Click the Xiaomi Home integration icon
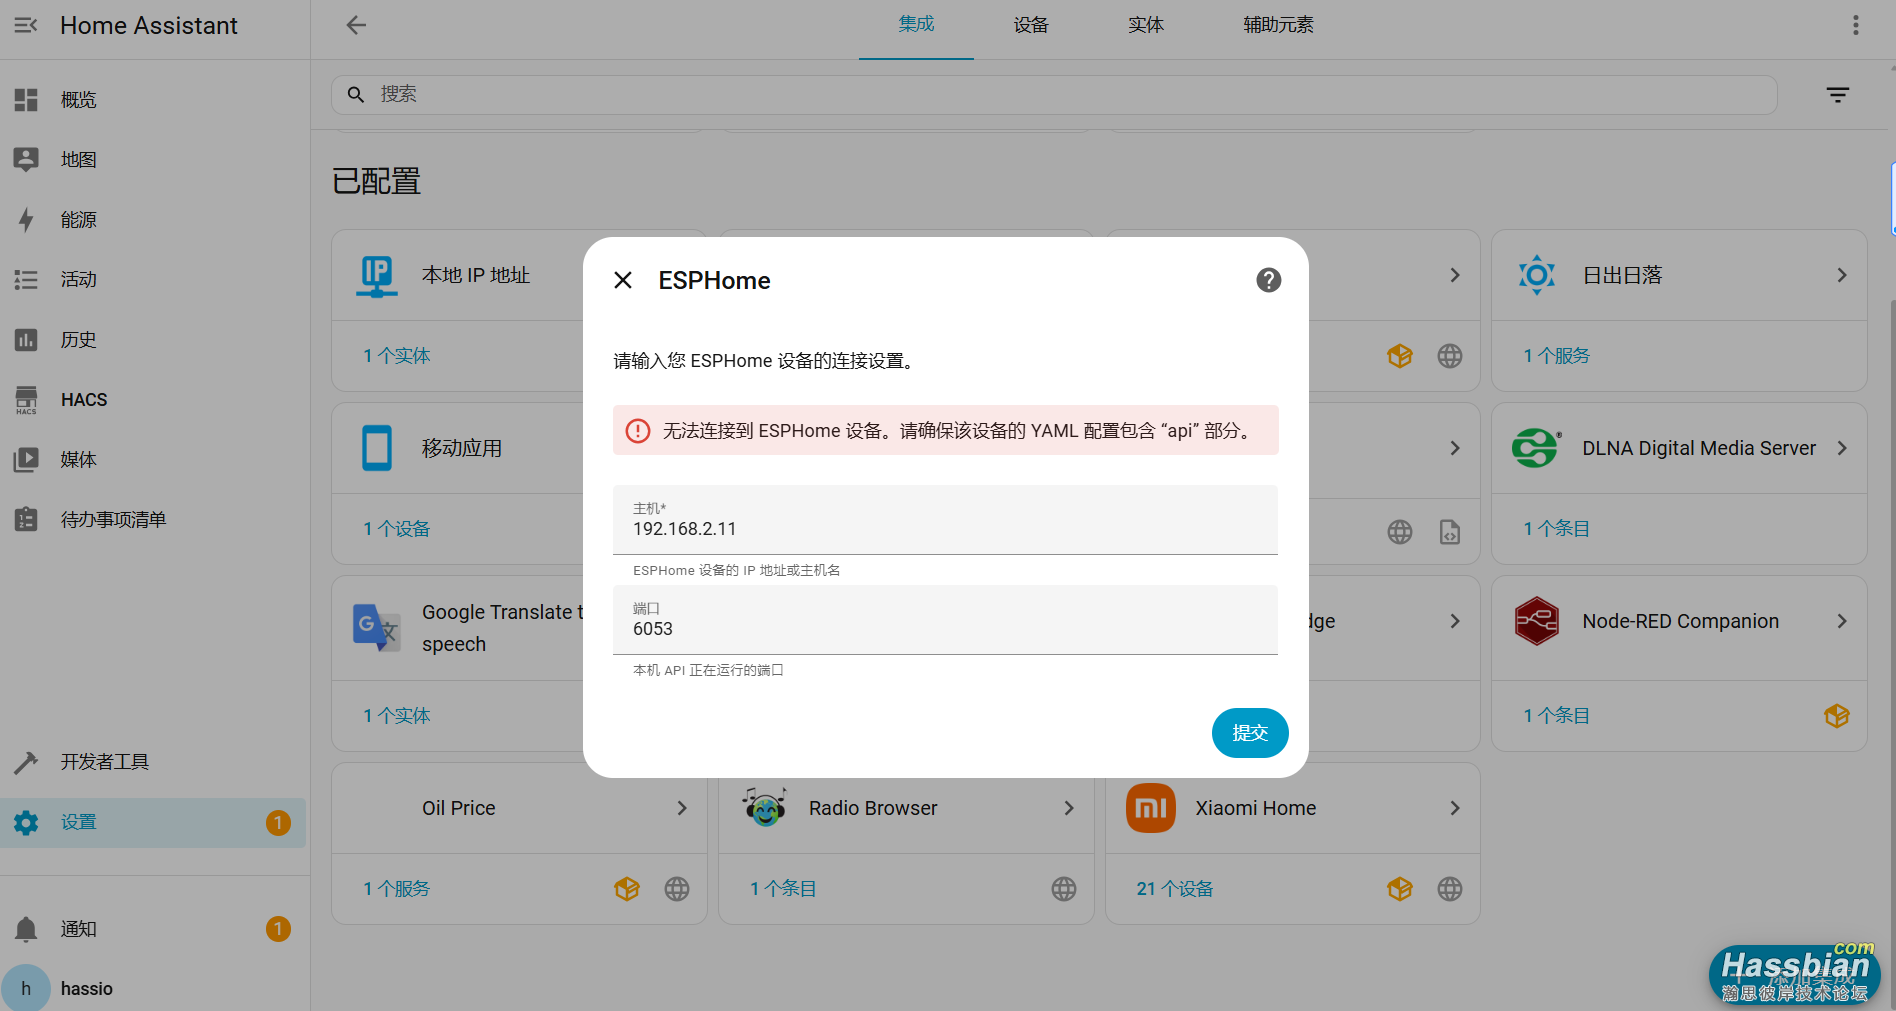 (1149, 808)
